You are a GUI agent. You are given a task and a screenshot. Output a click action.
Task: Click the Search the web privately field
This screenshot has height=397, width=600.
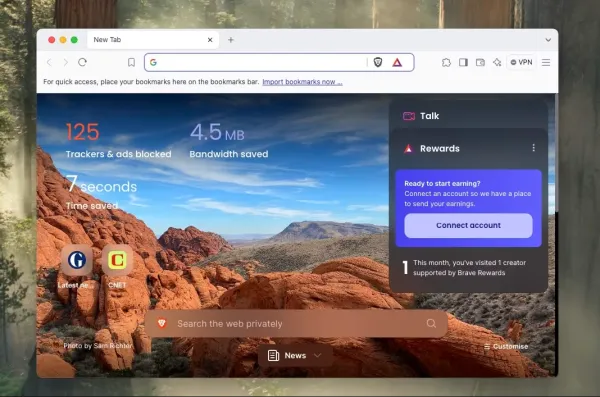coord(296,324)
